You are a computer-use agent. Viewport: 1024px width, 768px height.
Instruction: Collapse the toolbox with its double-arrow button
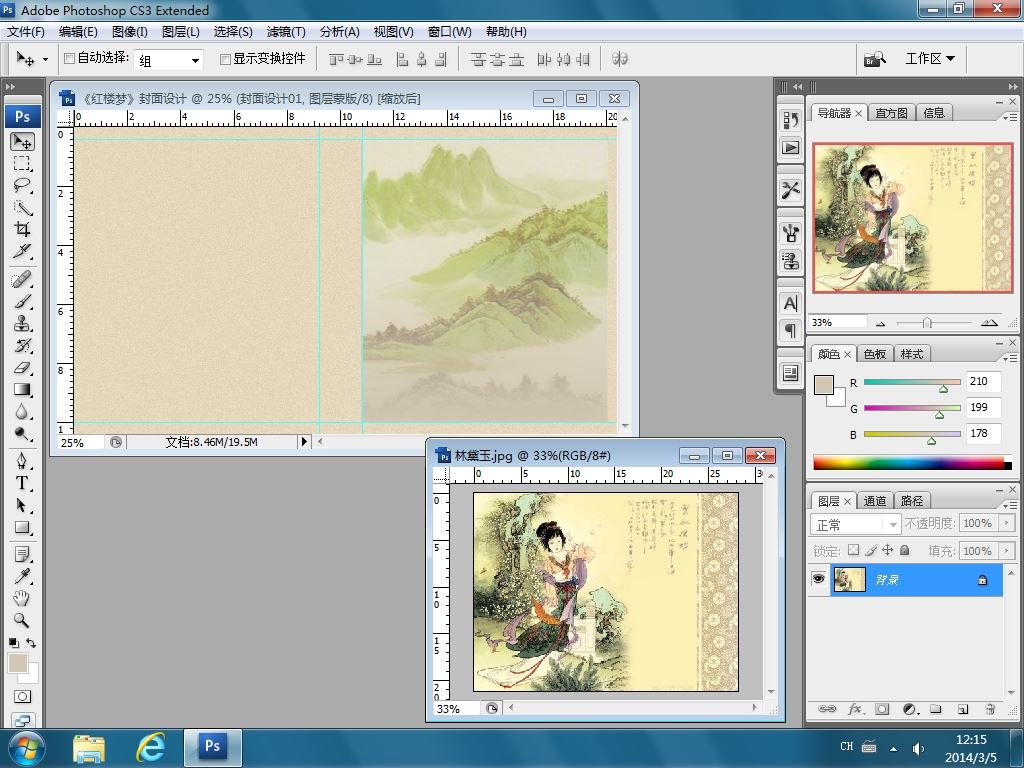pos(10,86)
